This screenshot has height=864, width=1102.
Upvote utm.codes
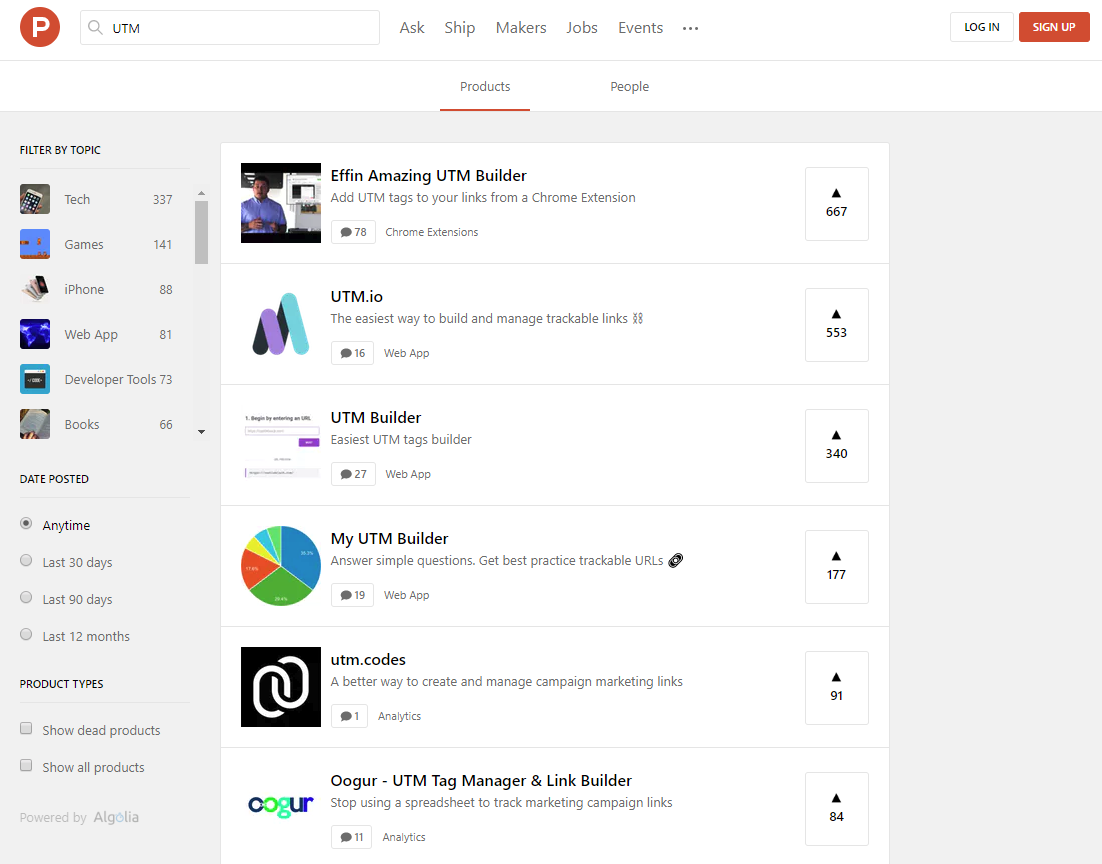pyautogui.click(x=836, y=688)
